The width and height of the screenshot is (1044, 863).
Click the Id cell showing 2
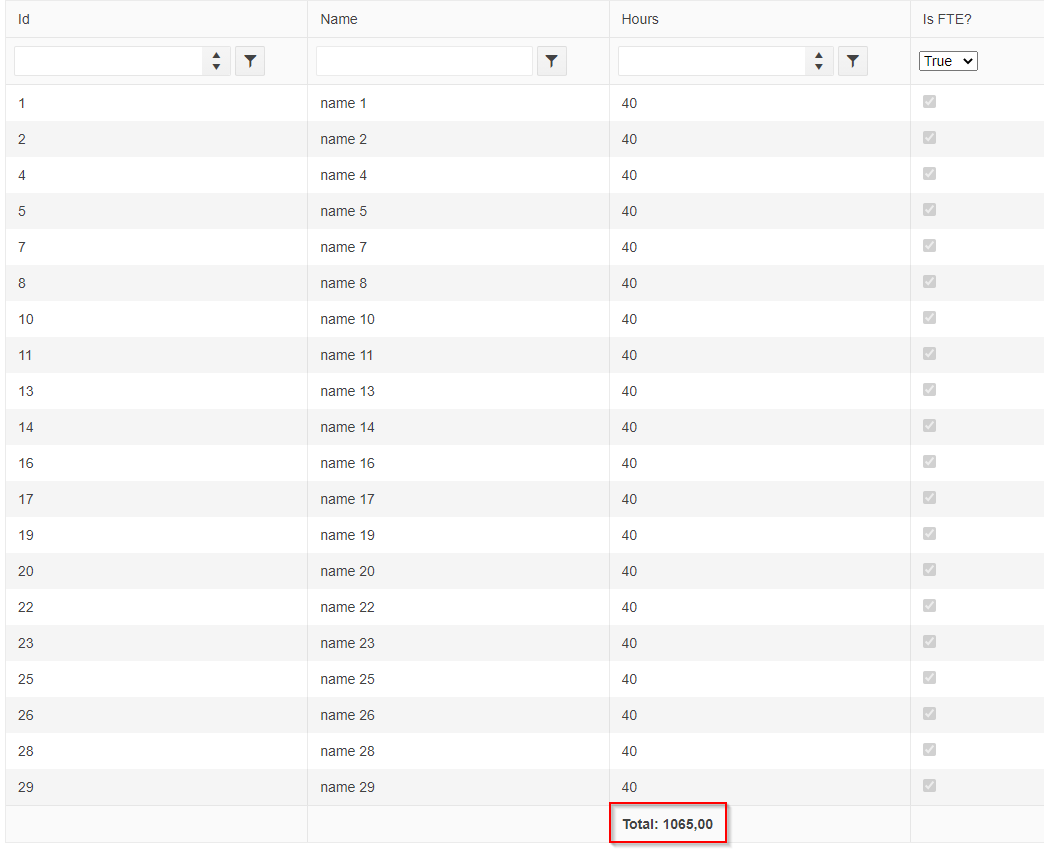(156, 139)
